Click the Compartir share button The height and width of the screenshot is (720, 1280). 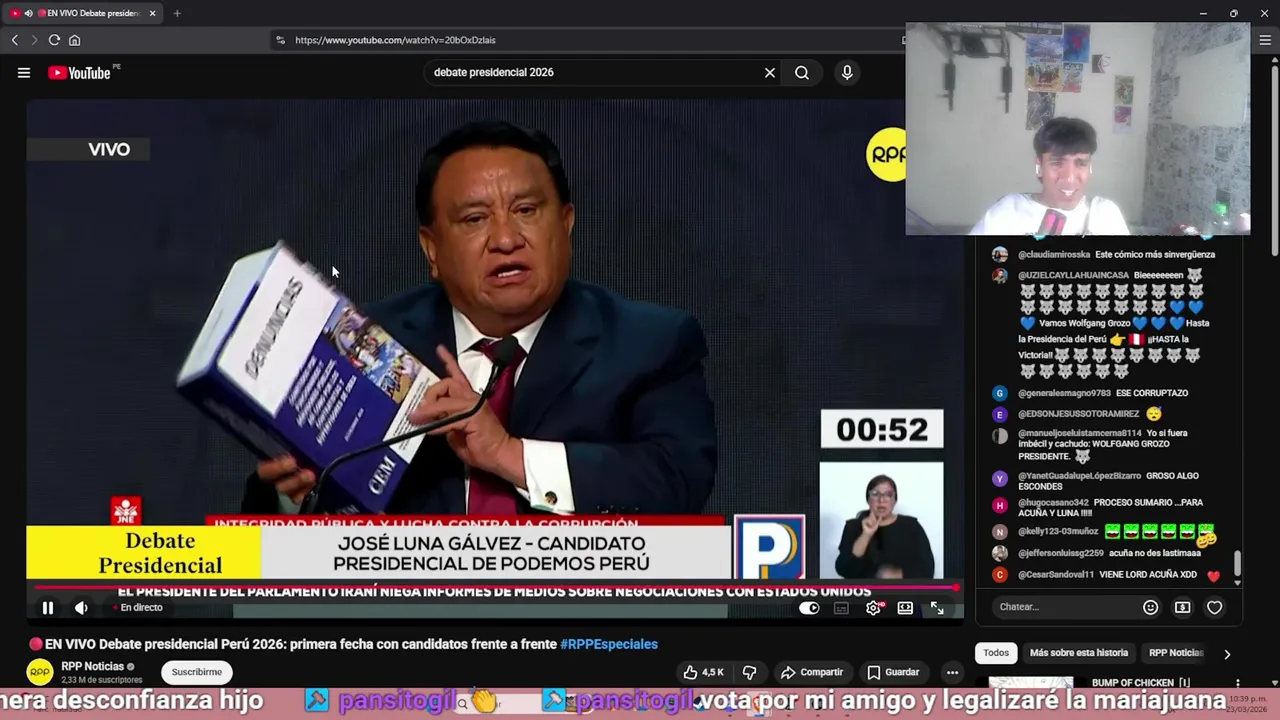(812, 672)
